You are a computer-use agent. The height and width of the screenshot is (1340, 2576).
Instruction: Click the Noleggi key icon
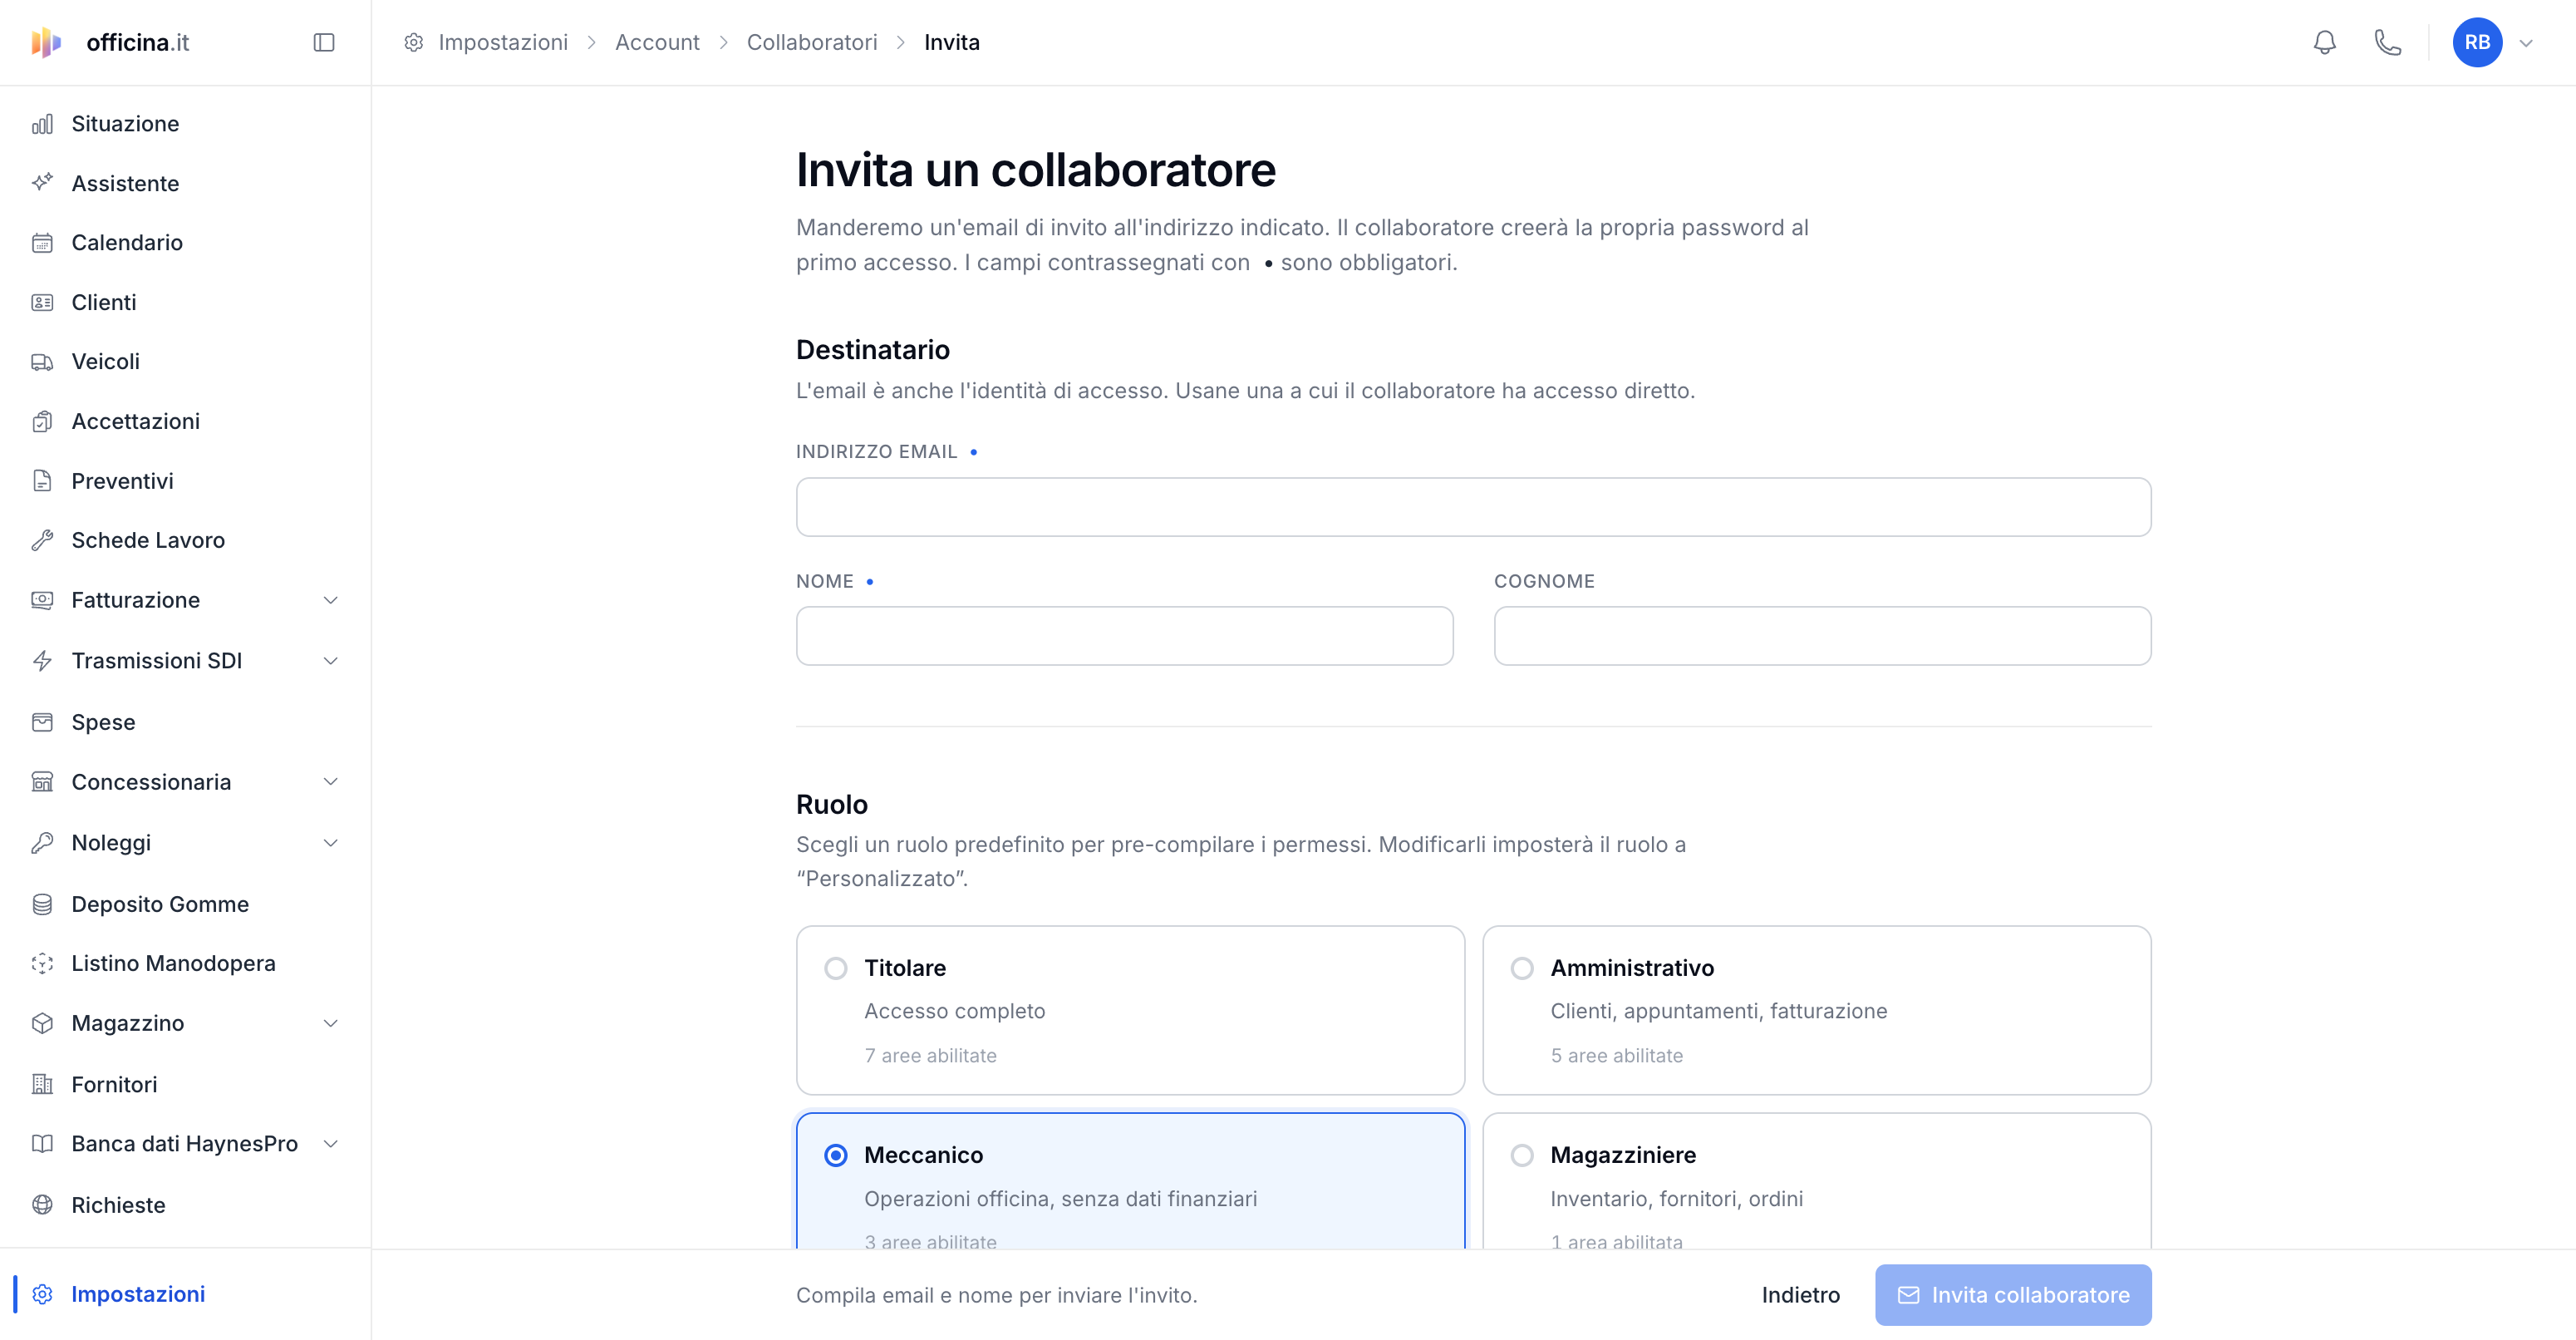pos(42,843)
